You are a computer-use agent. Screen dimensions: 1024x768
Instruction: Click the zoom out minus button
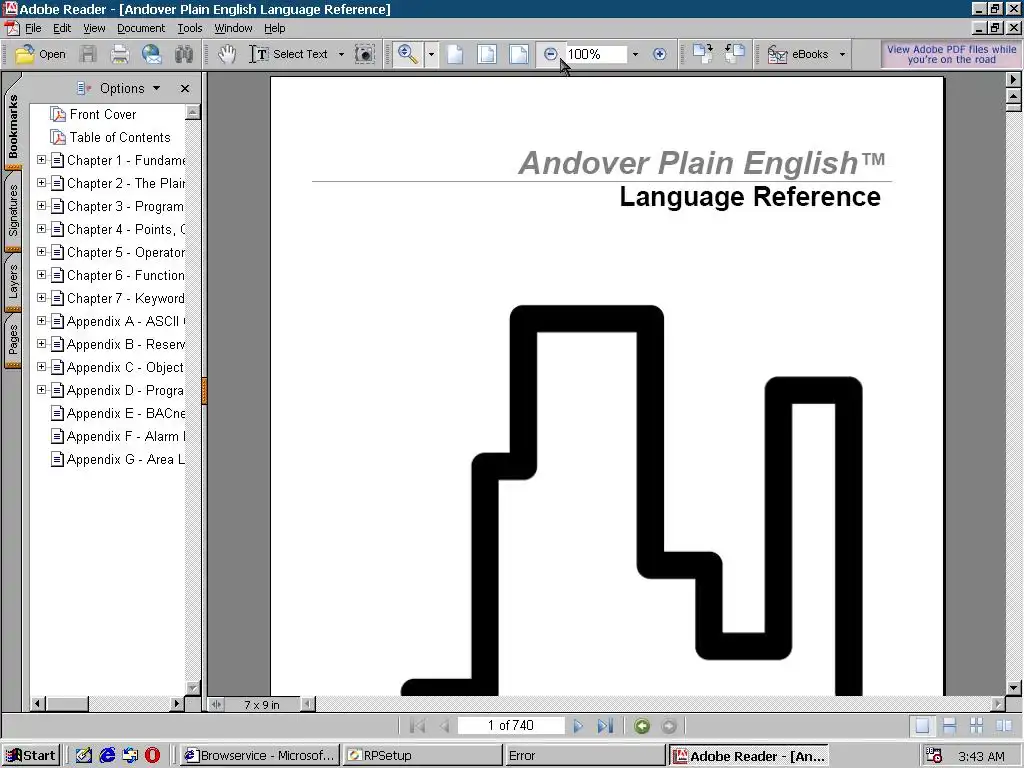point(551,54)
